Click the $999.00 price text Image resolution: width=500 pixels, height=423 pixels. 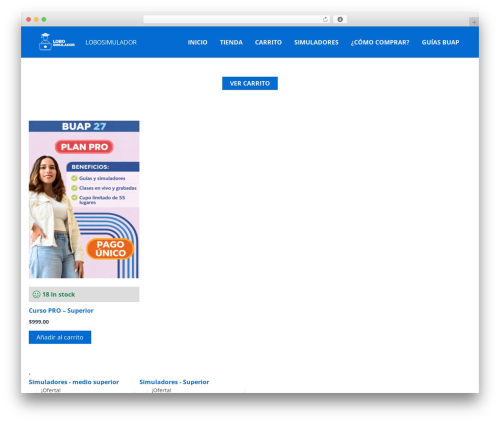pos(39,322)
